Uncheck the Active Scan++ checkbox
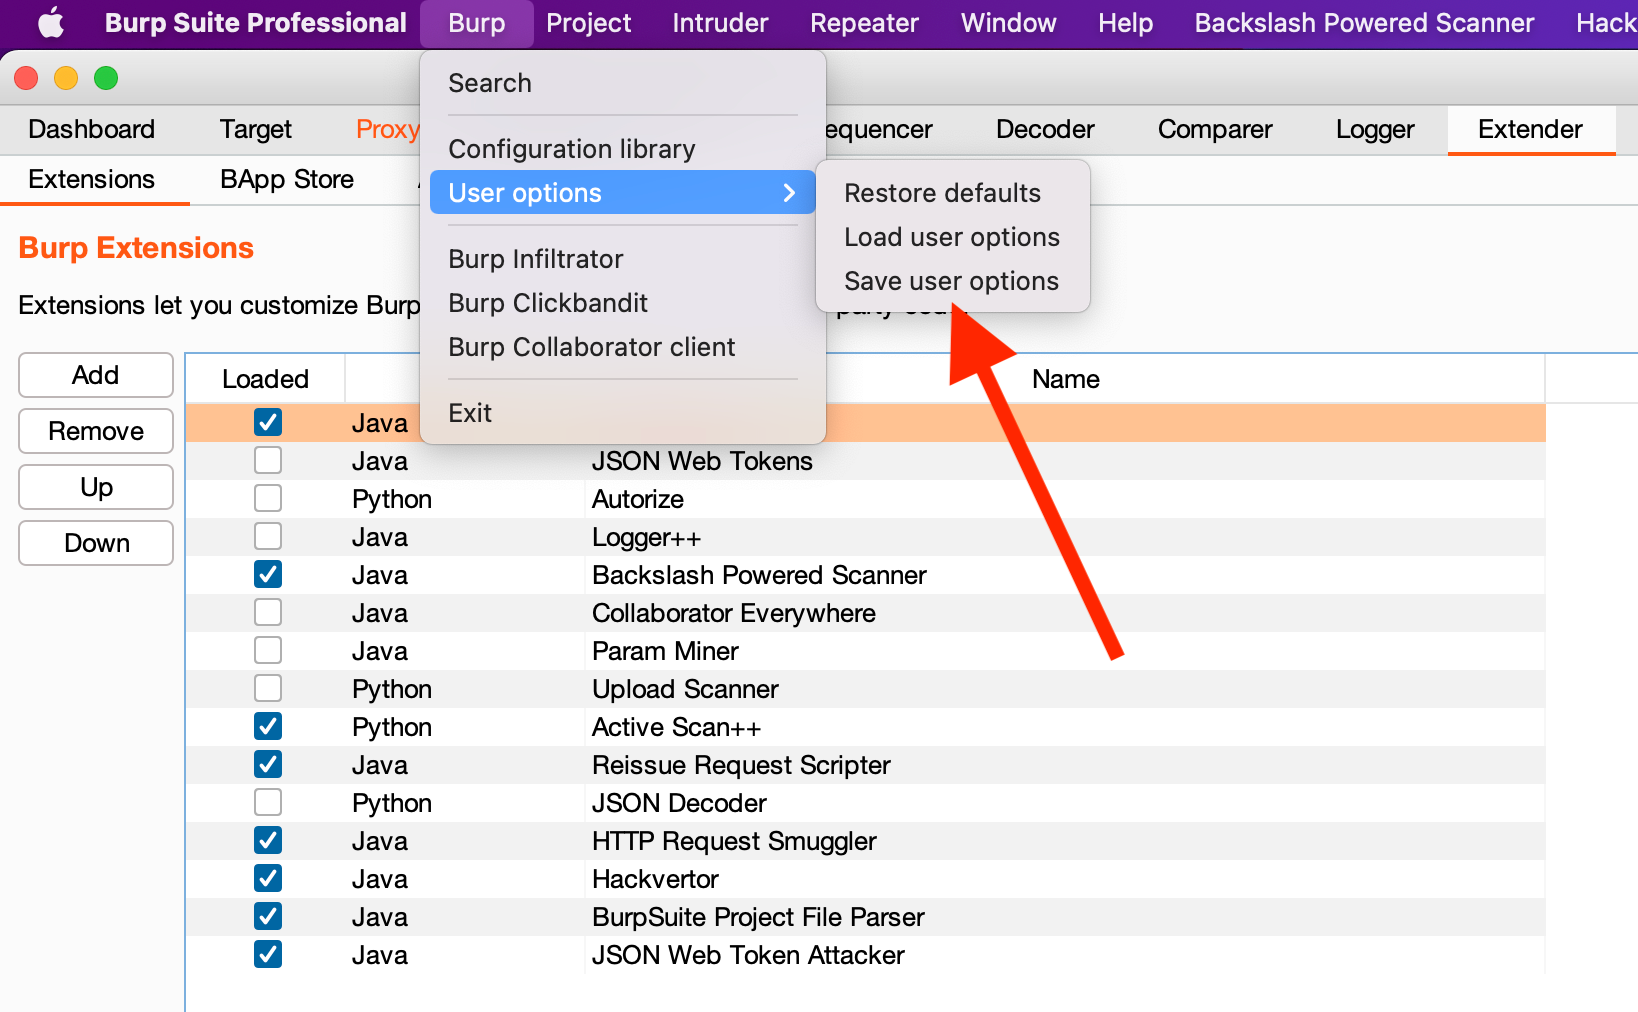The height and width of the screenshot is (1012, 1638). [268, 726]
